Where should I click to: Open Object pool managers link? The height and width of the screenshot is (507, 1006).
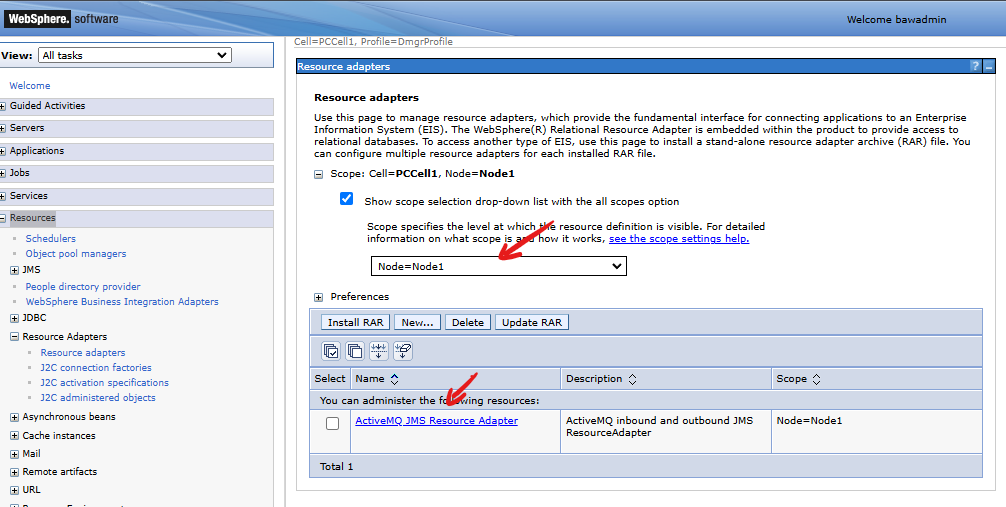coord(76,254)
